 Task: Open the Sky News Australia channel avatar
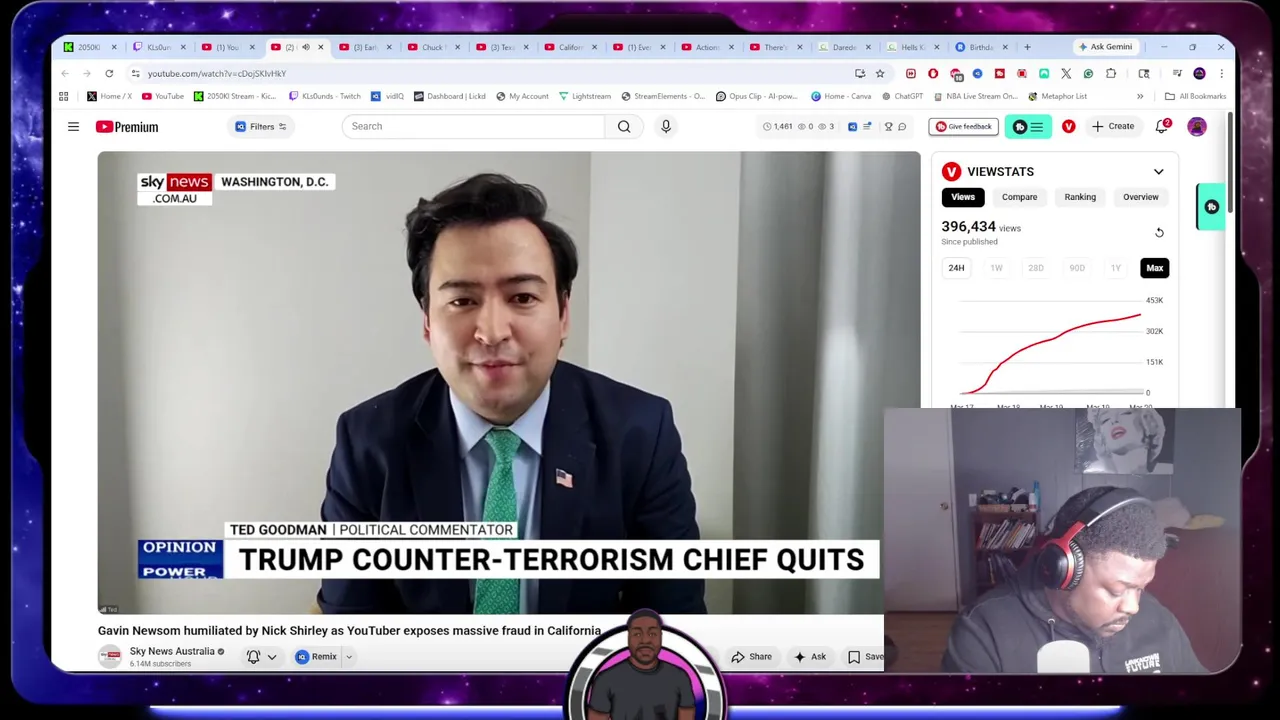point(110,656)
